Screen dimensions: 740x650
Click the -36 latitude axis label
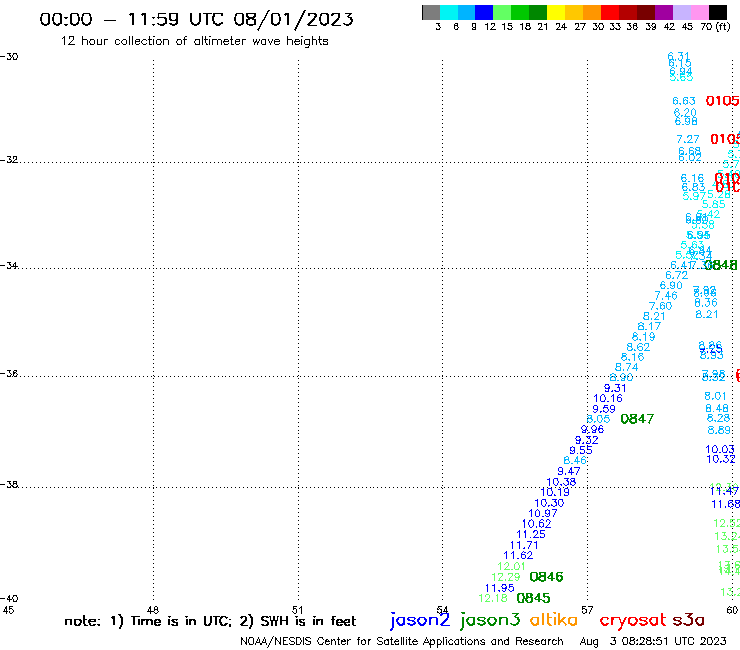pos(9,373)
